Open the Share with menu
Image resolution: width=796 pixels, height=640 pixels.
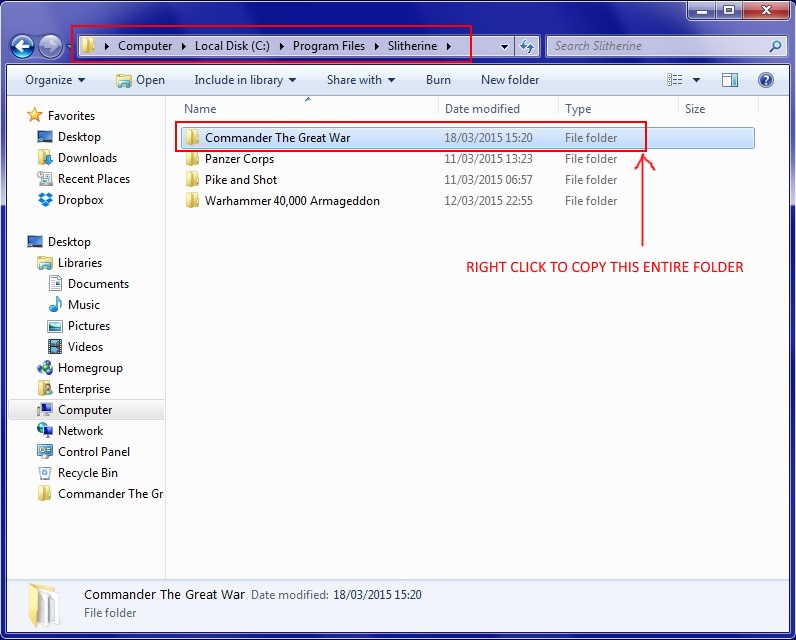pyautogui.click(x=360, y=80)
